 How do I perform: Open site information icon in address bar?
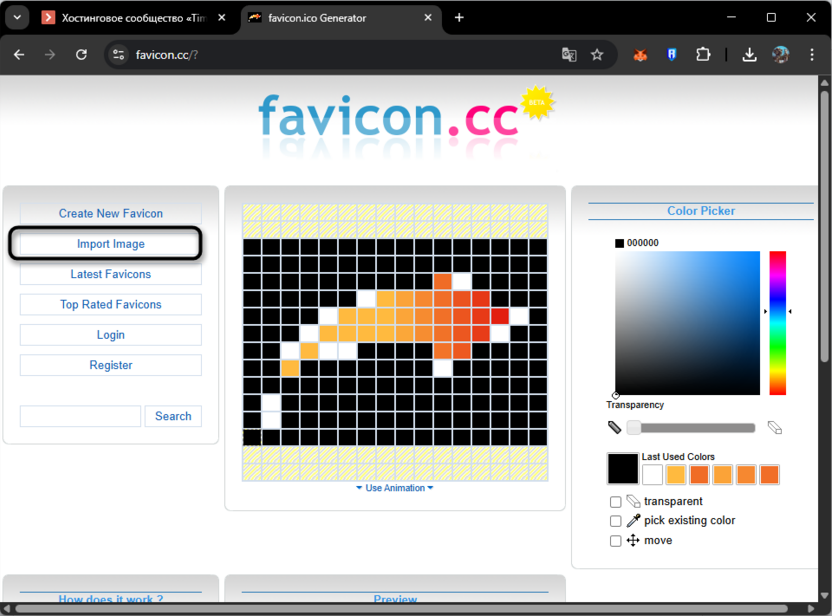point(118,55)
